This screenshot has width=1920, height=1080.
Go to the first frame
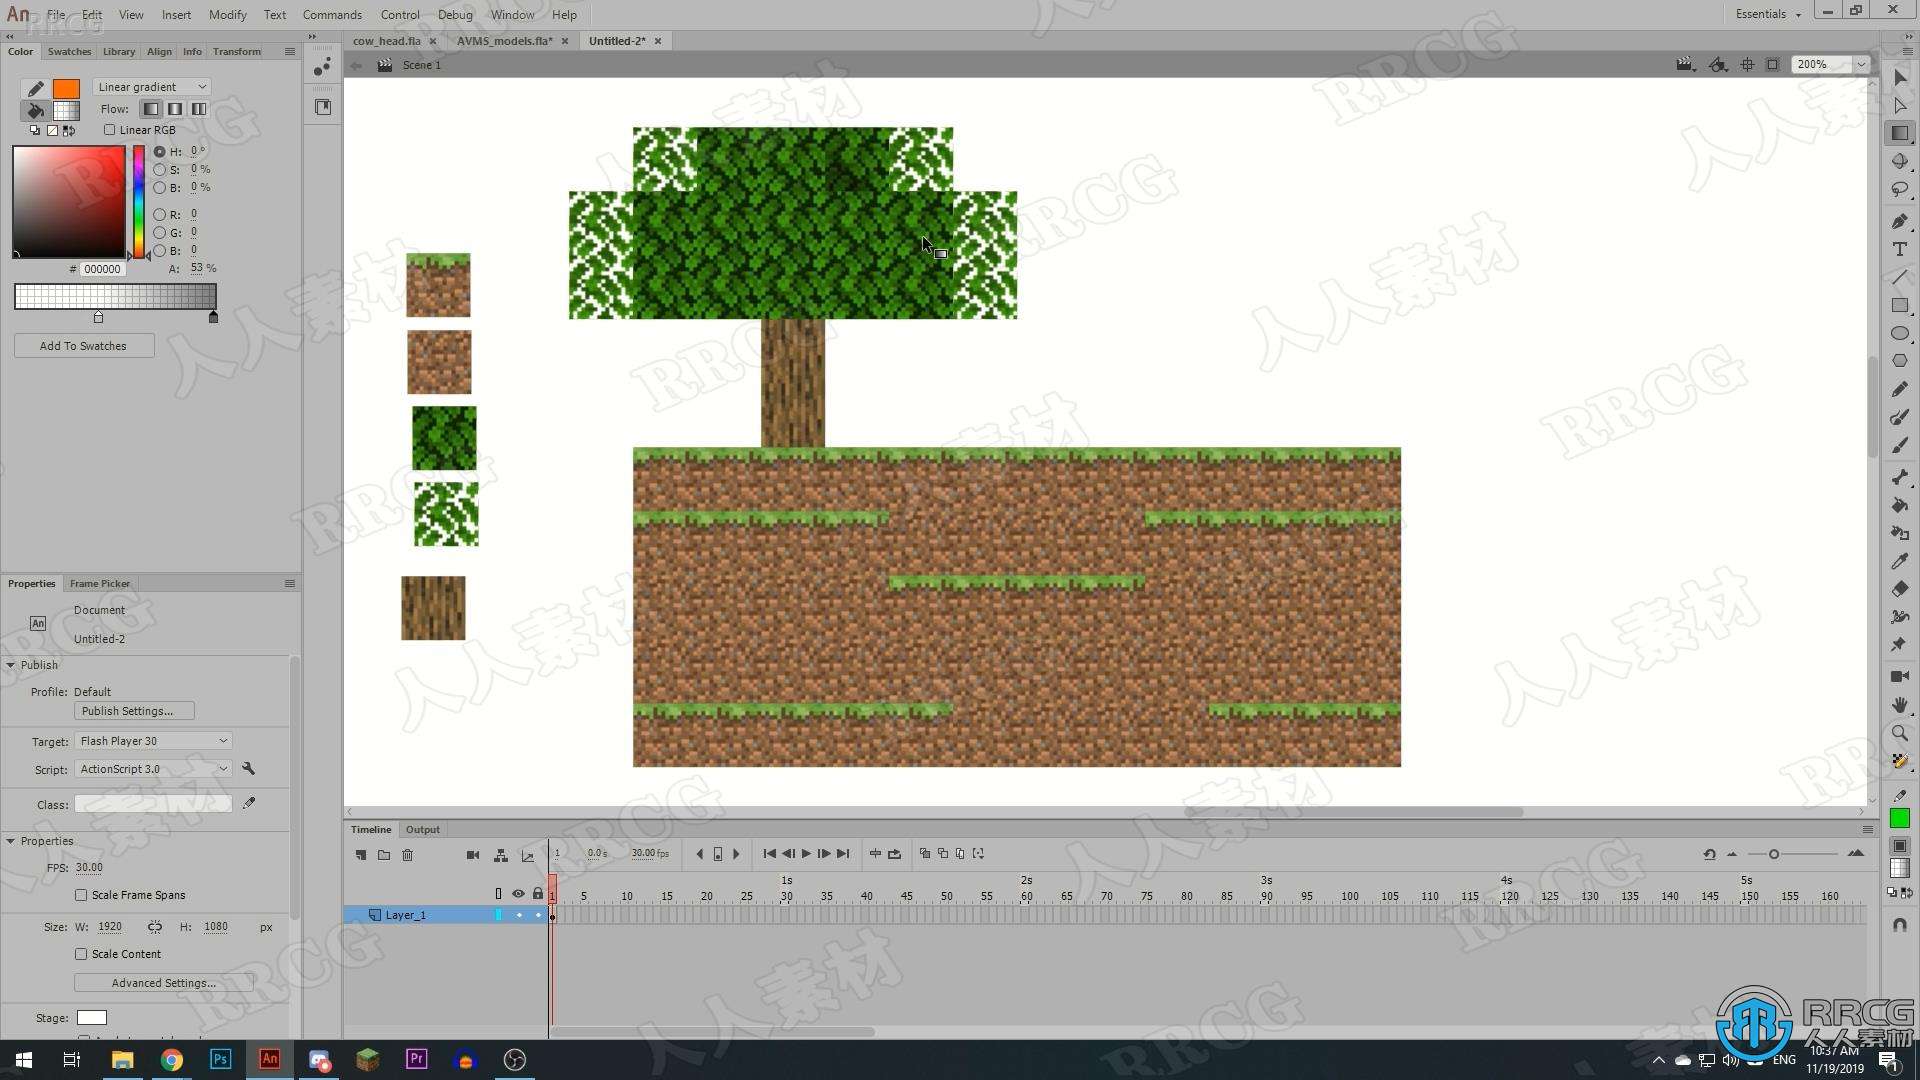pyautogui.click(x=769, y=854)
